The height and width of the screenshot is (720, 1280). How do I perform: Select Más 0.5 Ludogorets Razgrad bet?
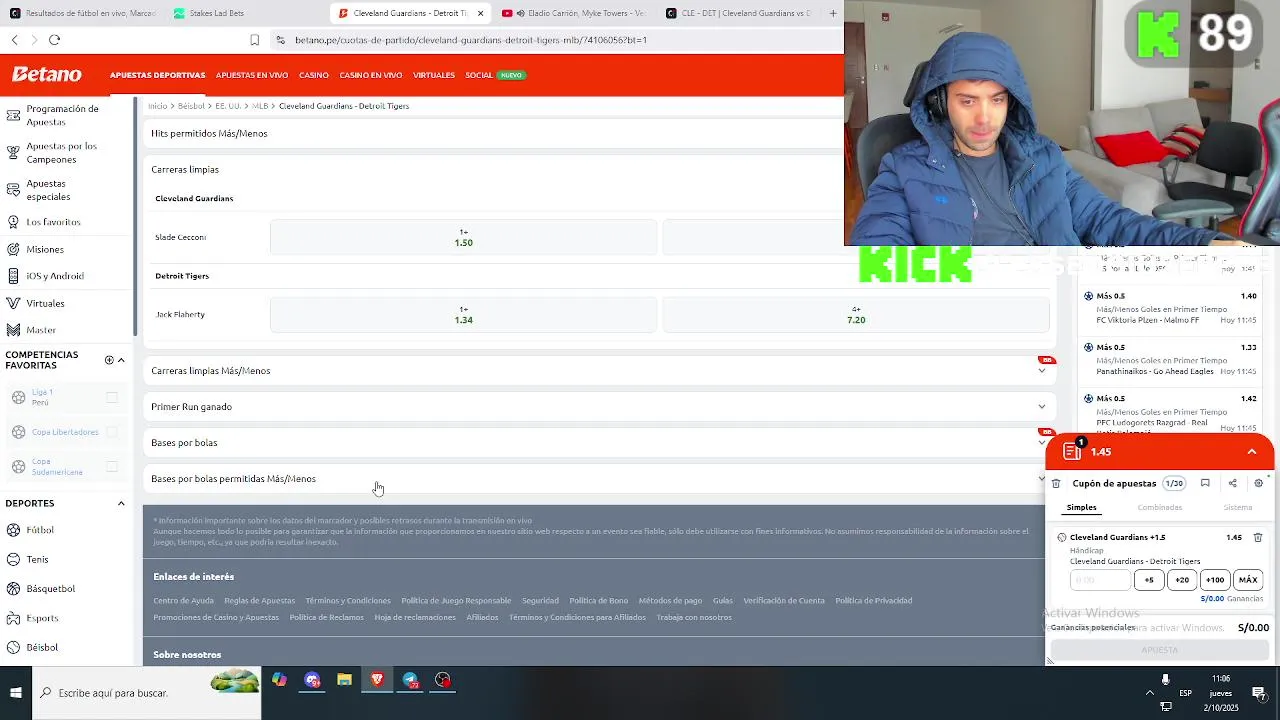click(1170, 410)
